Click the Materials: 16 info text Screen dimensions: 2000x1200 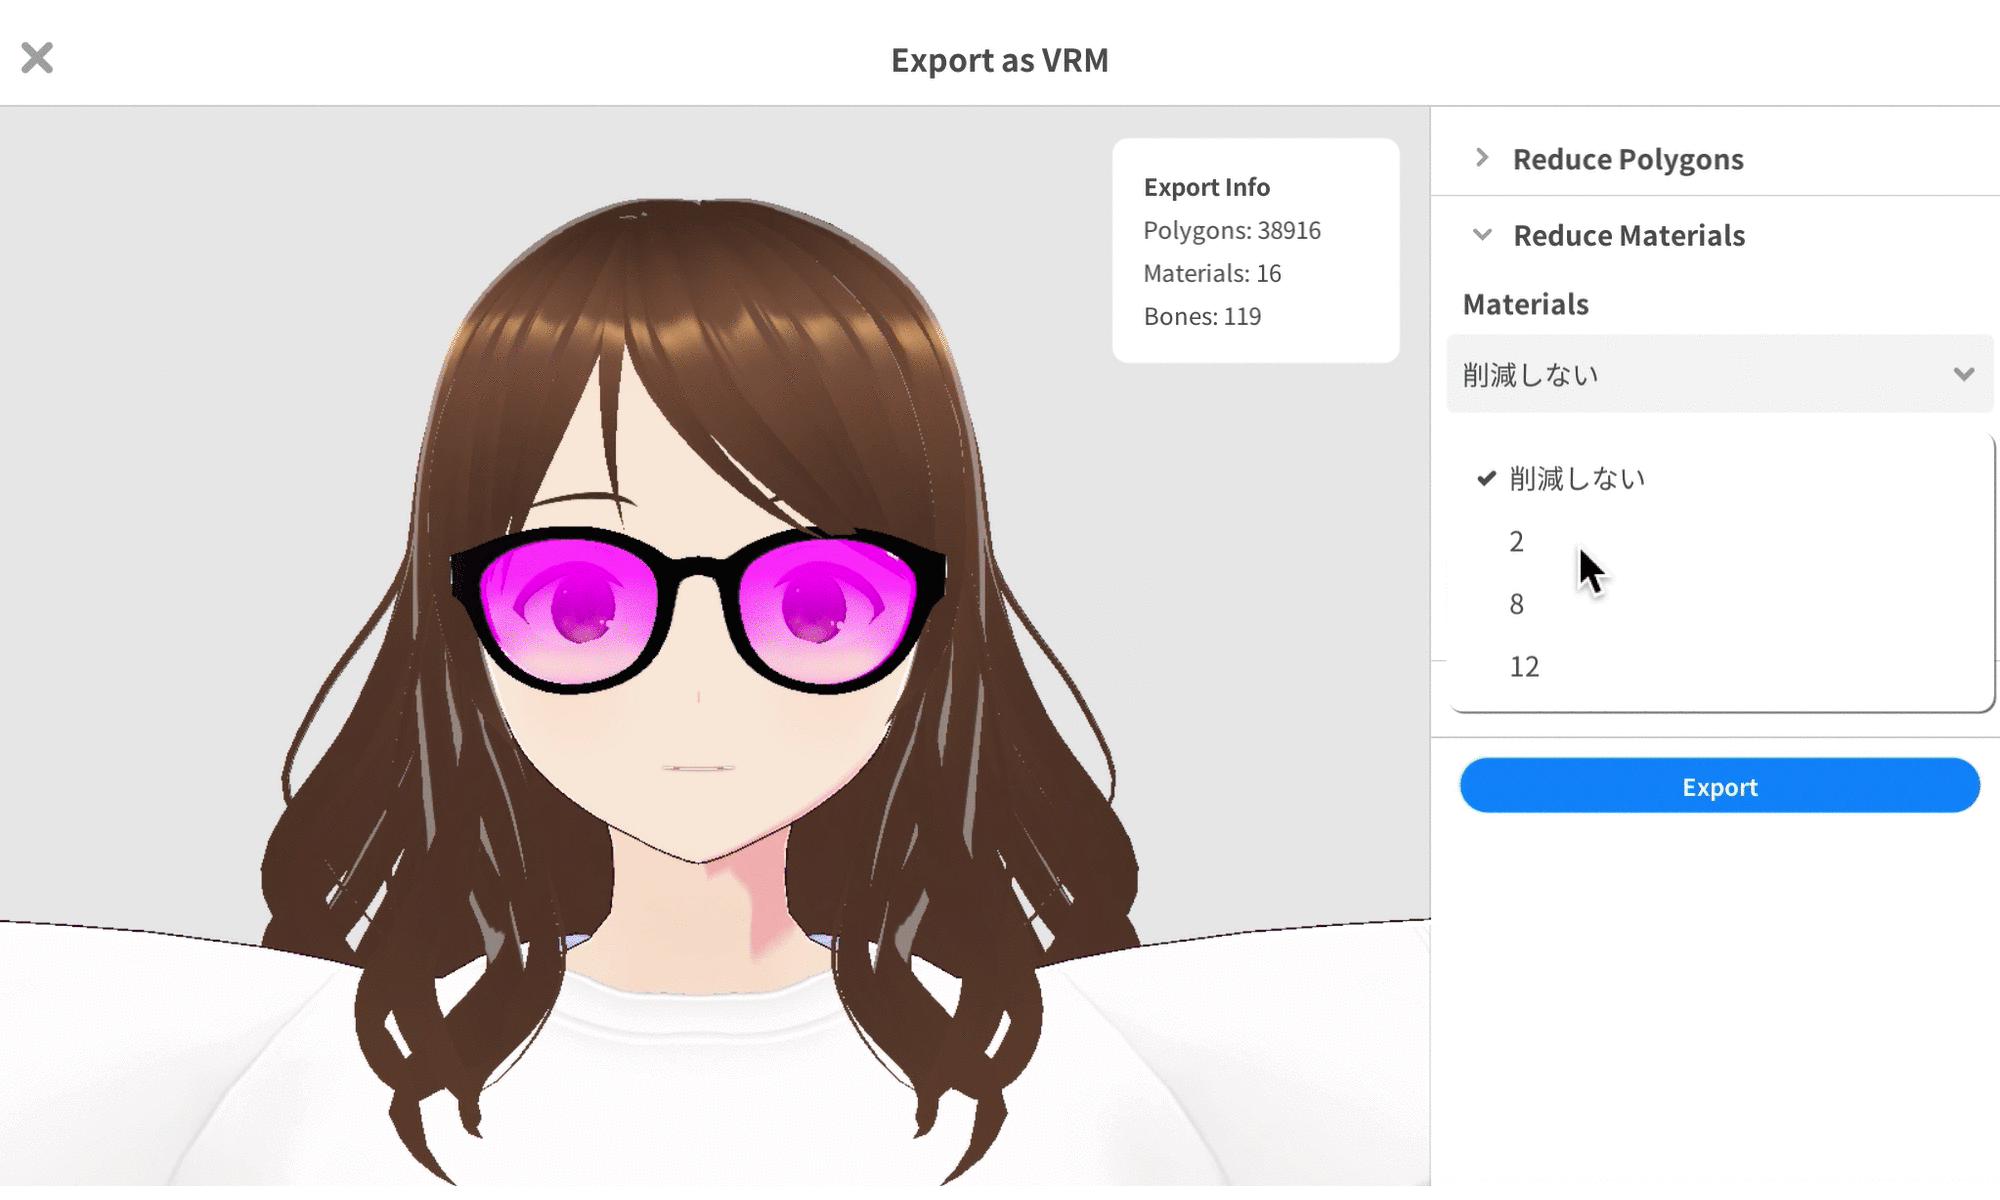pyautogui.click(x=1212, y=273)
